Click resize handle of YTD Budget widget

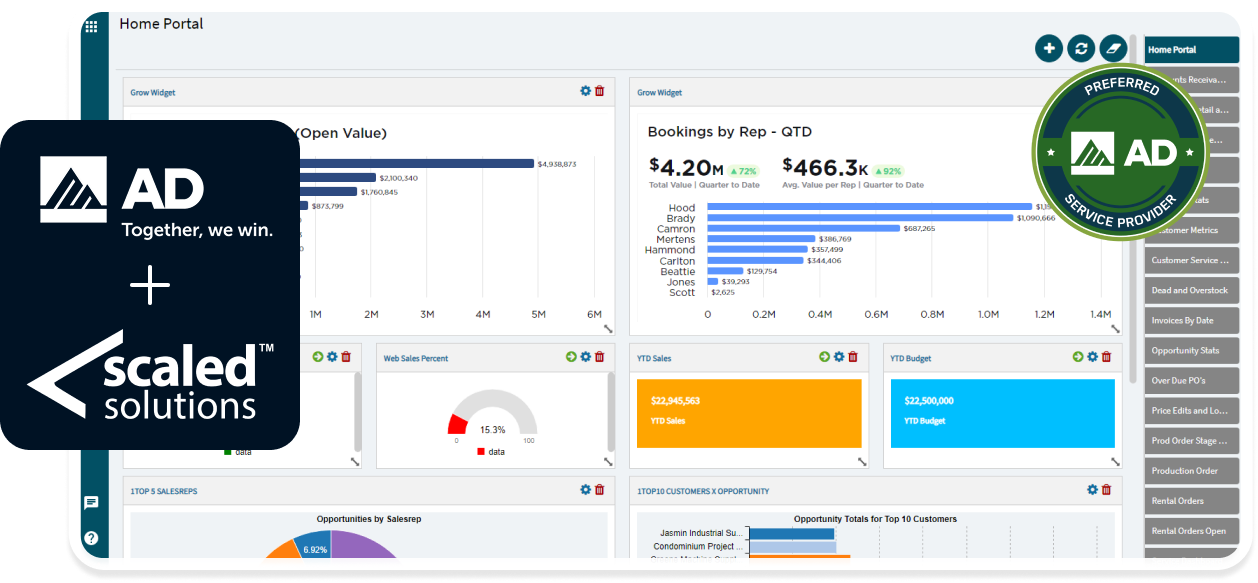pos(1115,461)
